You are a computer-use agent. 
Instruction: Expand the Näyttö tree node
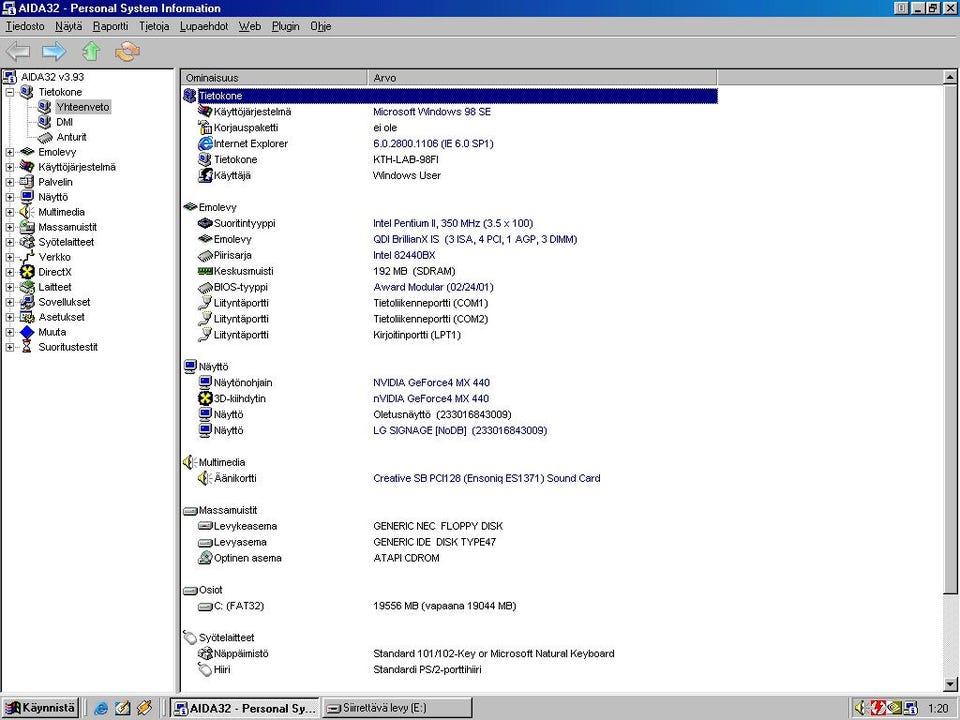10,197
